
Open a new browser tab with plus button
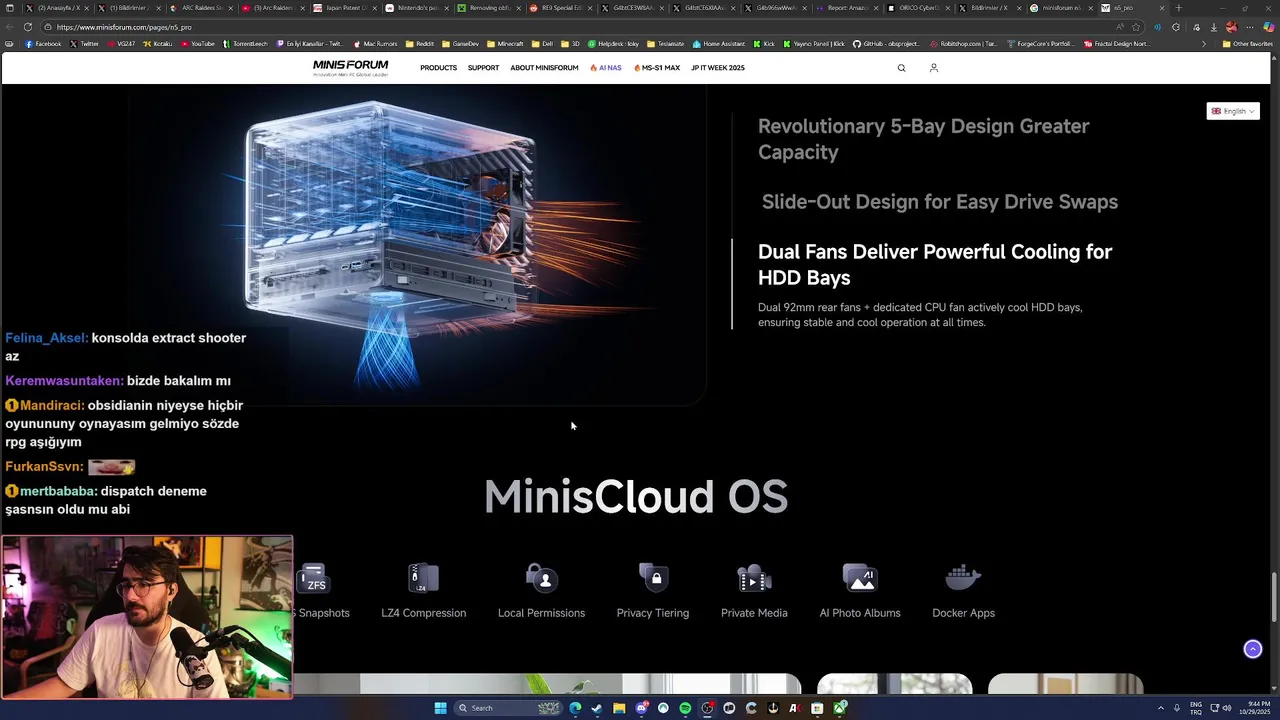tap(1178, 8)
